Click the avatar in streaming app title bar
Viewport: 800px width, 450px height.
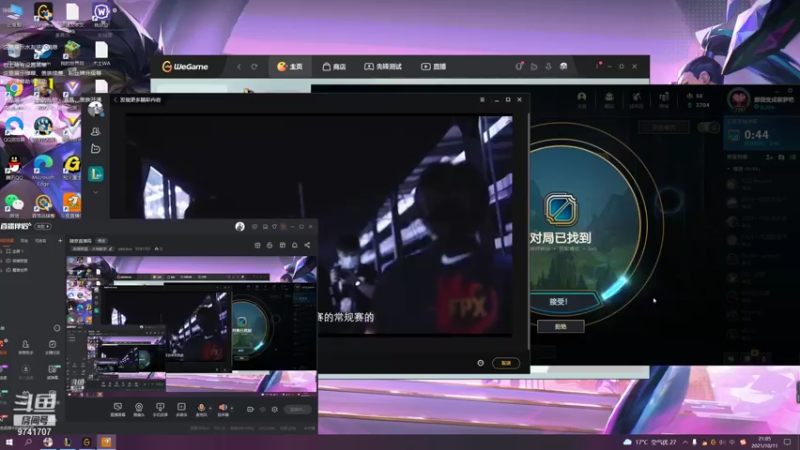(240, 227)
